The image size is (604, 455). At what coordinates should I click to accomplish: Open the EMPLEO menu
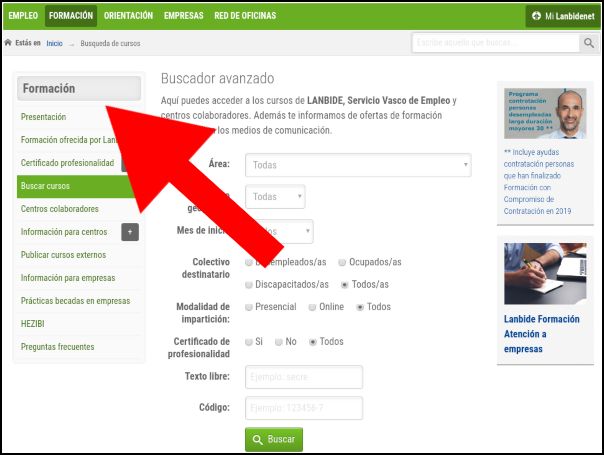[23, 16]
